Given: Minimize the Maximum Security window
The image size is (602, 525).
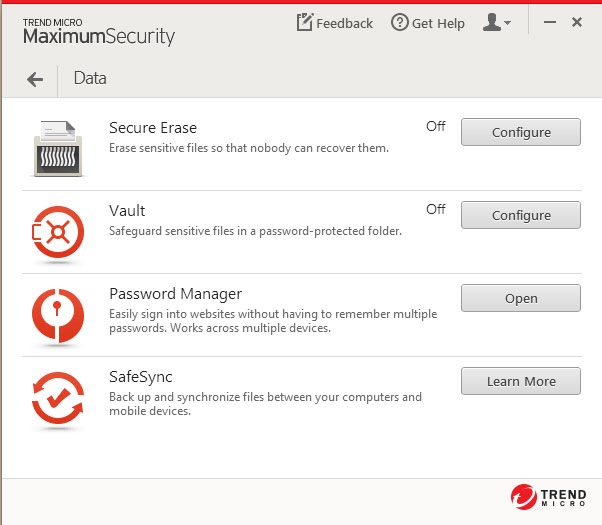Looking at the screenshot, I should point(550,22).
